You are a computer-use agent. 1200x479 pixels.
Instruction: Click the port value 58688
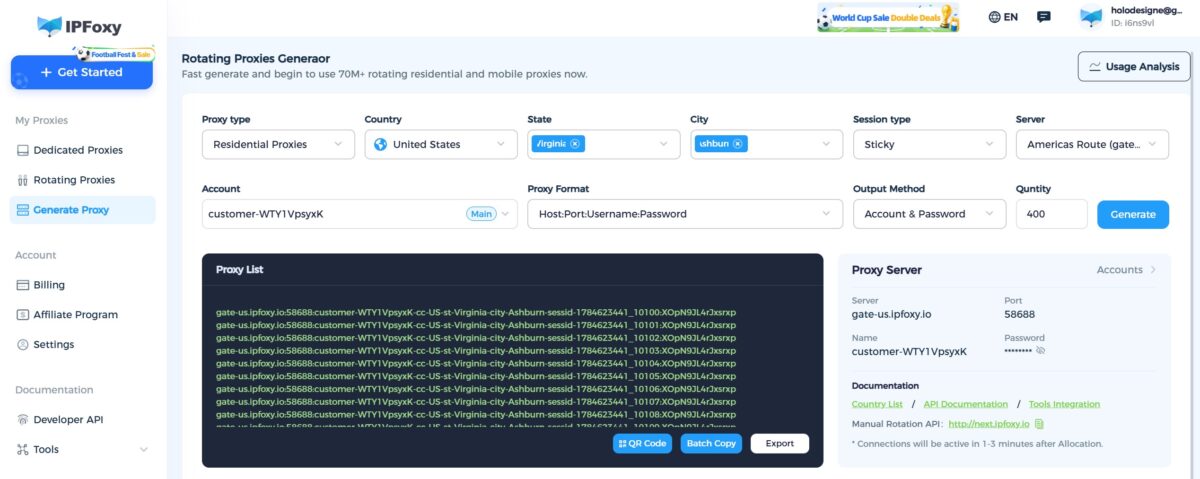tap(1019, 314)
